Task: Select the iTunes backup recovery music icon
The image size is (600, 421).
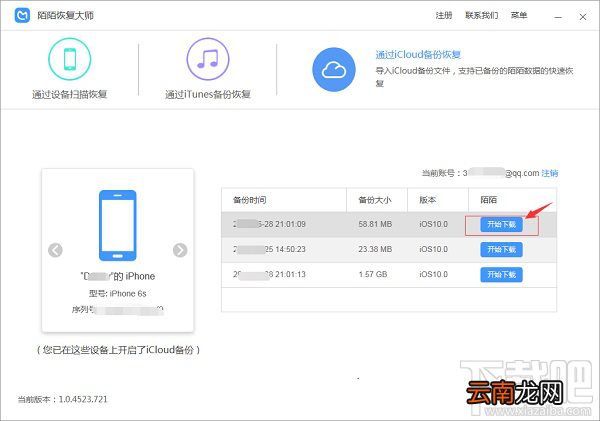Action: point(208,59)
